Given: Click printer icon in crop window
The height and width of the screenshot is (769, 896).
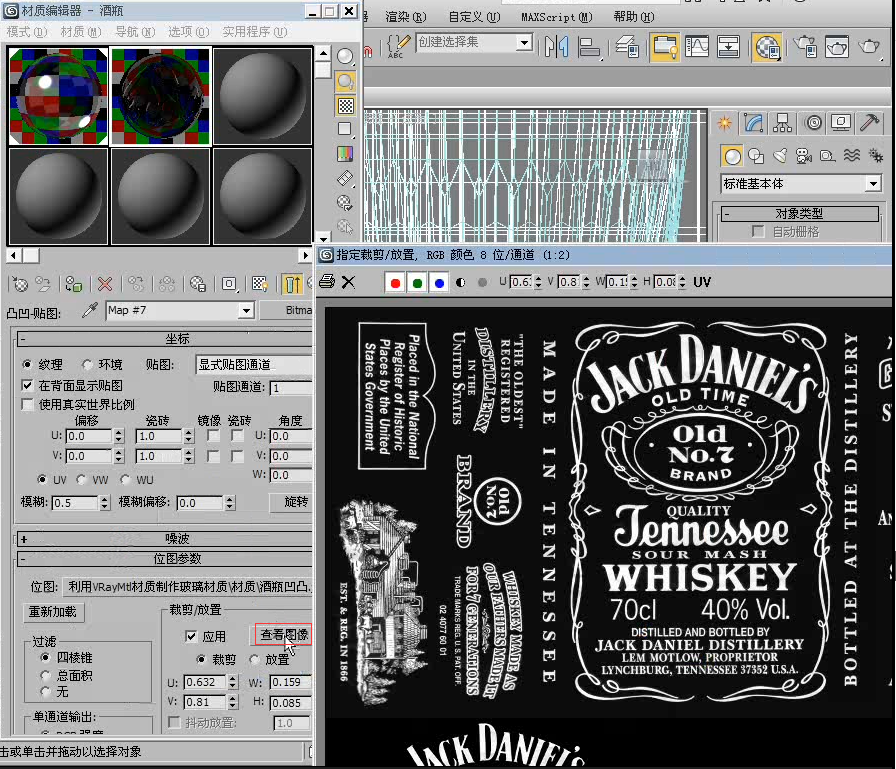Looking at the screenshot, I should click(x=327, y=282).
